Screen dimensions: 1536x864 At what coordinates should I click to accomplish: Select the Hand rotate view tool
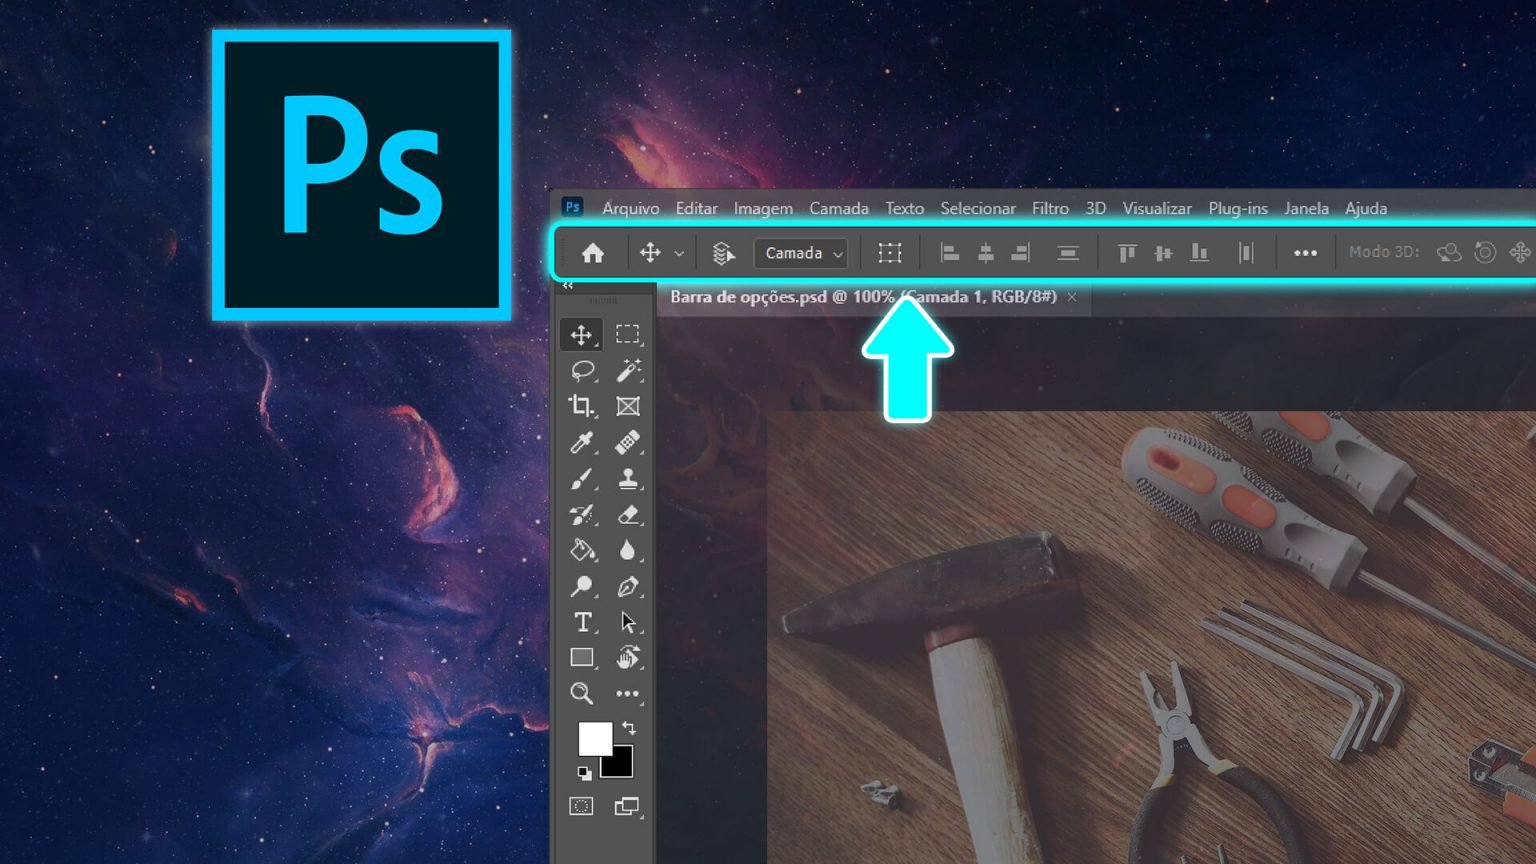[627, 657]
